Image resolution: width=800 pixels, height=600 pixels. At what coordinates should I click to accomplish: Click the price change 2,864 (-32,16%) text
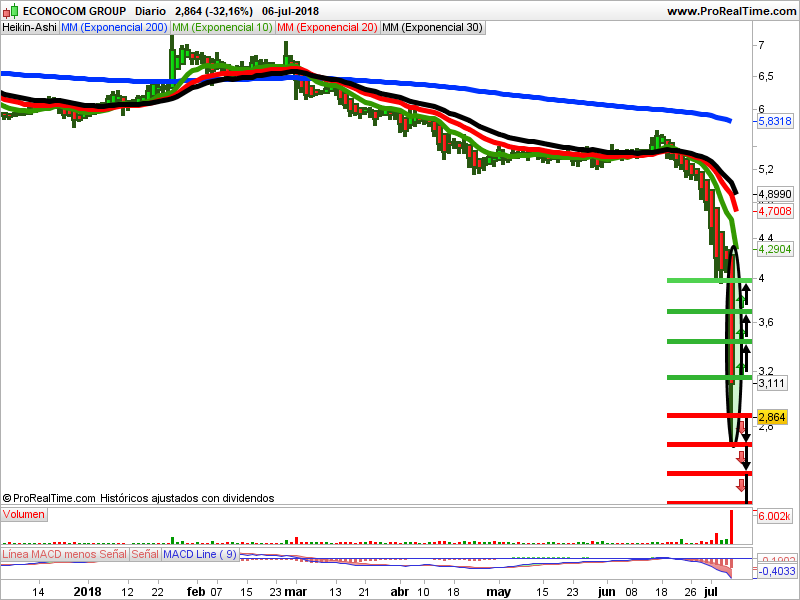click(214, 11)
